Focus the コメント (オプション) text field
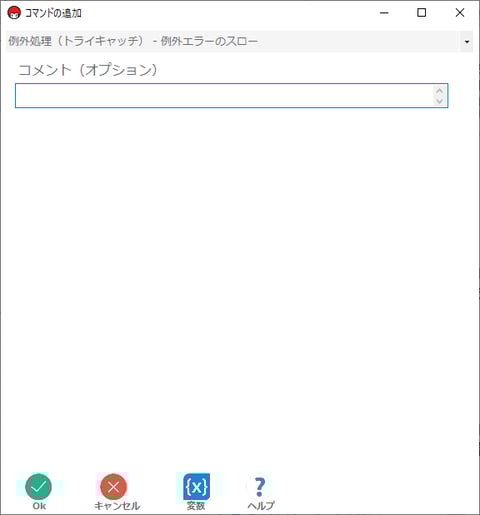The width and height of the screenshot is (480, 515). pyautogui.click(x=231, y=96)
